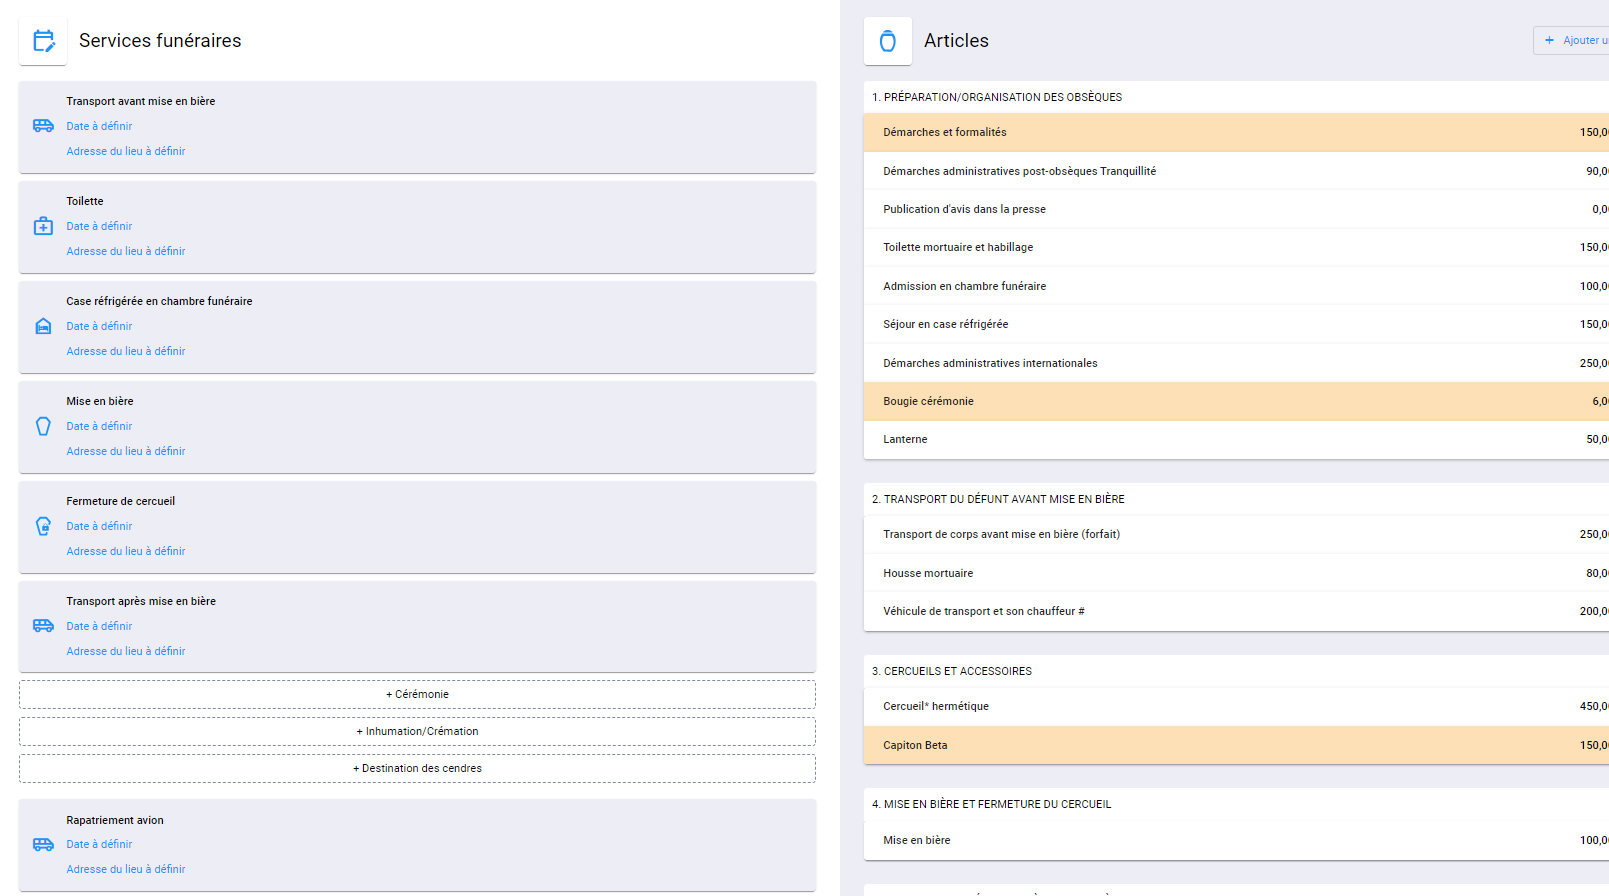Click the coffin icon for Mise en bière
This screenshot has width=1609, height=896.
[x=43, y=426]
